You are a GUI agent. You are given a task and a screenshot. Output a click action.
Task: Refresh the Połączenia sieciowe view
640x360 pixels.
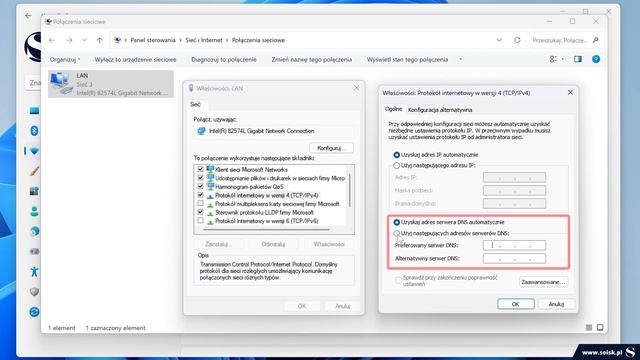[x=517, y=40]
